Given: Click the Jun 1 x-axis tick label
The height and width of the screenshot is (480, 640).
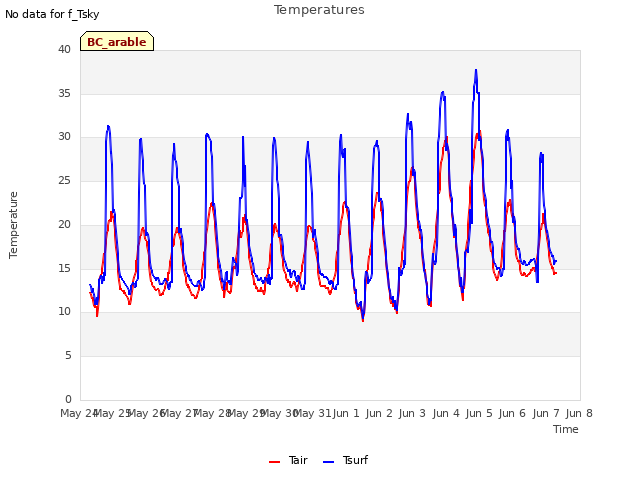Looking at the screenshot, I should tap(346, 413).
